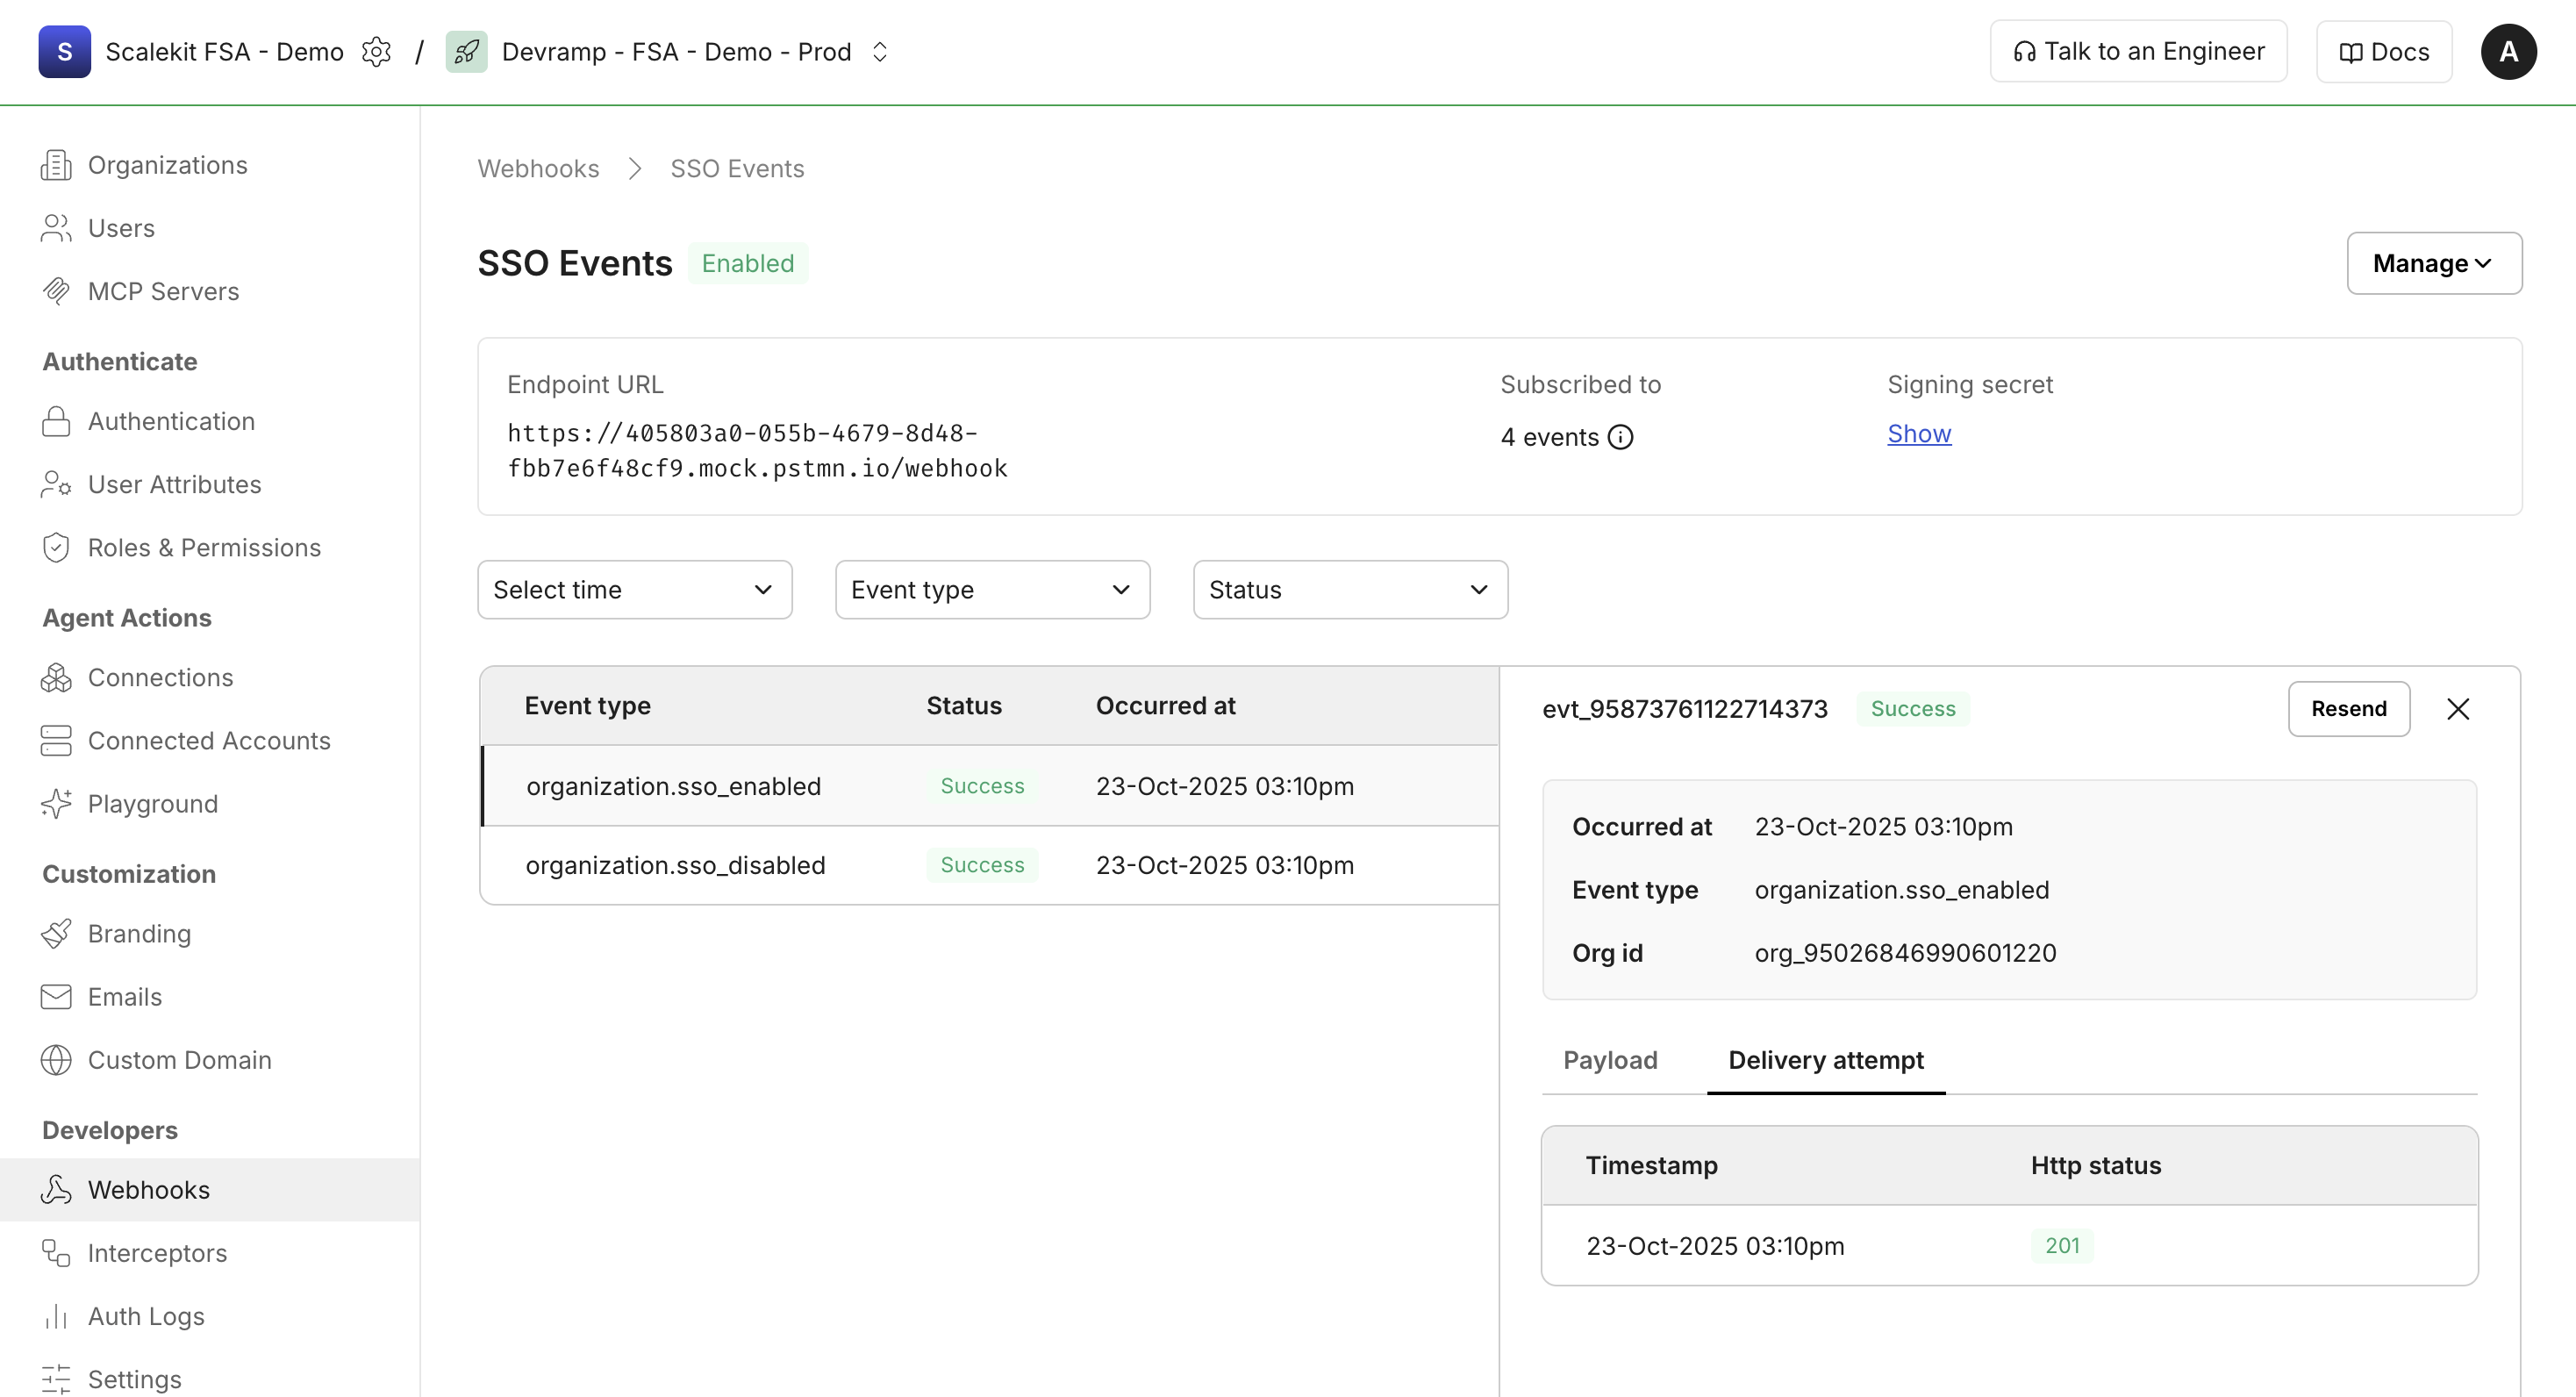Open the Event type filter dropdown
The image size is (2576, 1397).
pyautogui.click(x=992, y=590)
